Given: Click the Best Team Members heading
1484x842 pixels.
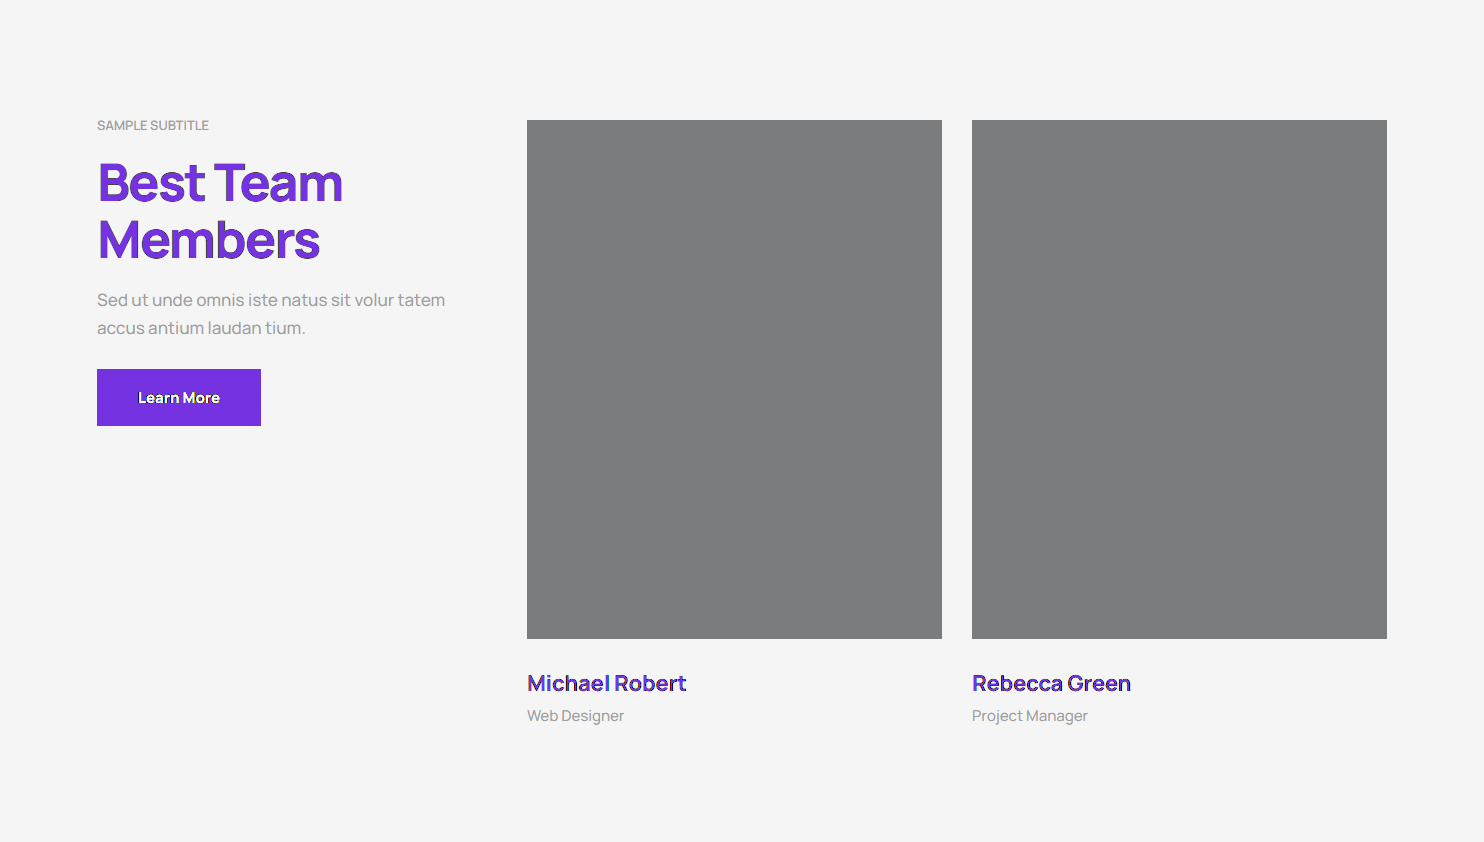Looking at the screenshot, I should coord(220,212).
